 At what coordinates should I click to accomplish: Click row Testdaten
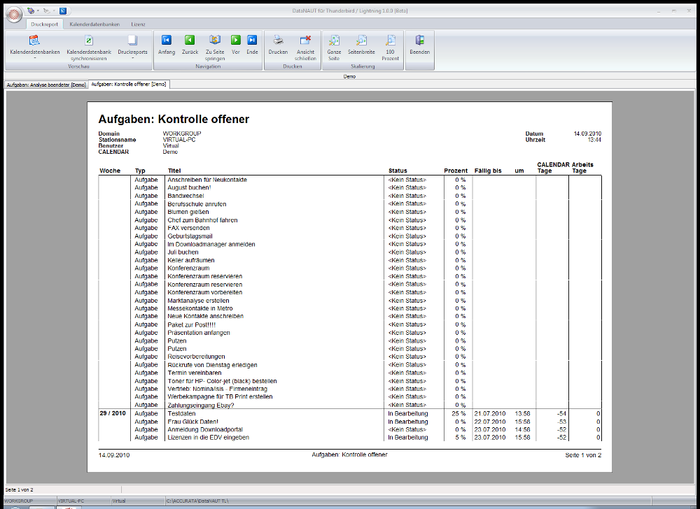coord(350,413)
